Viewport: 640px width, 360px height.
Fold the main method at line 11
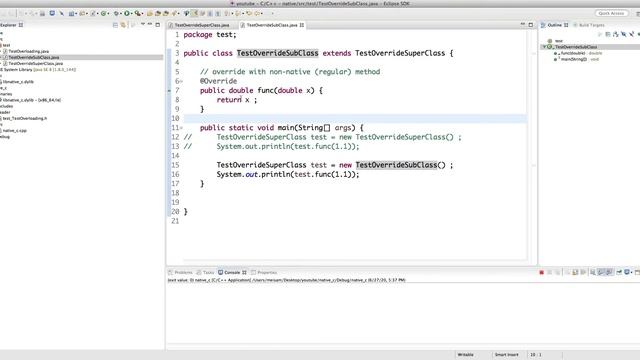pyautogui.click(x=181, y=128)
